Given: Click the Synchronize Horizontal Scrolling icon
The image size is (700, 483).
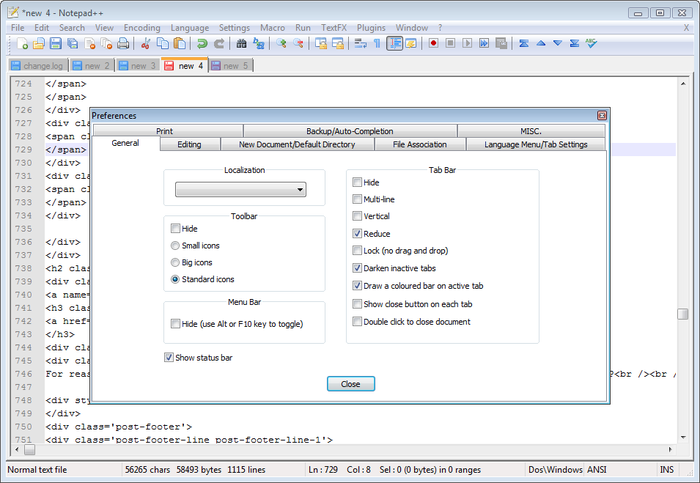Looking at the screenshot, I should [x=338, y=44].
